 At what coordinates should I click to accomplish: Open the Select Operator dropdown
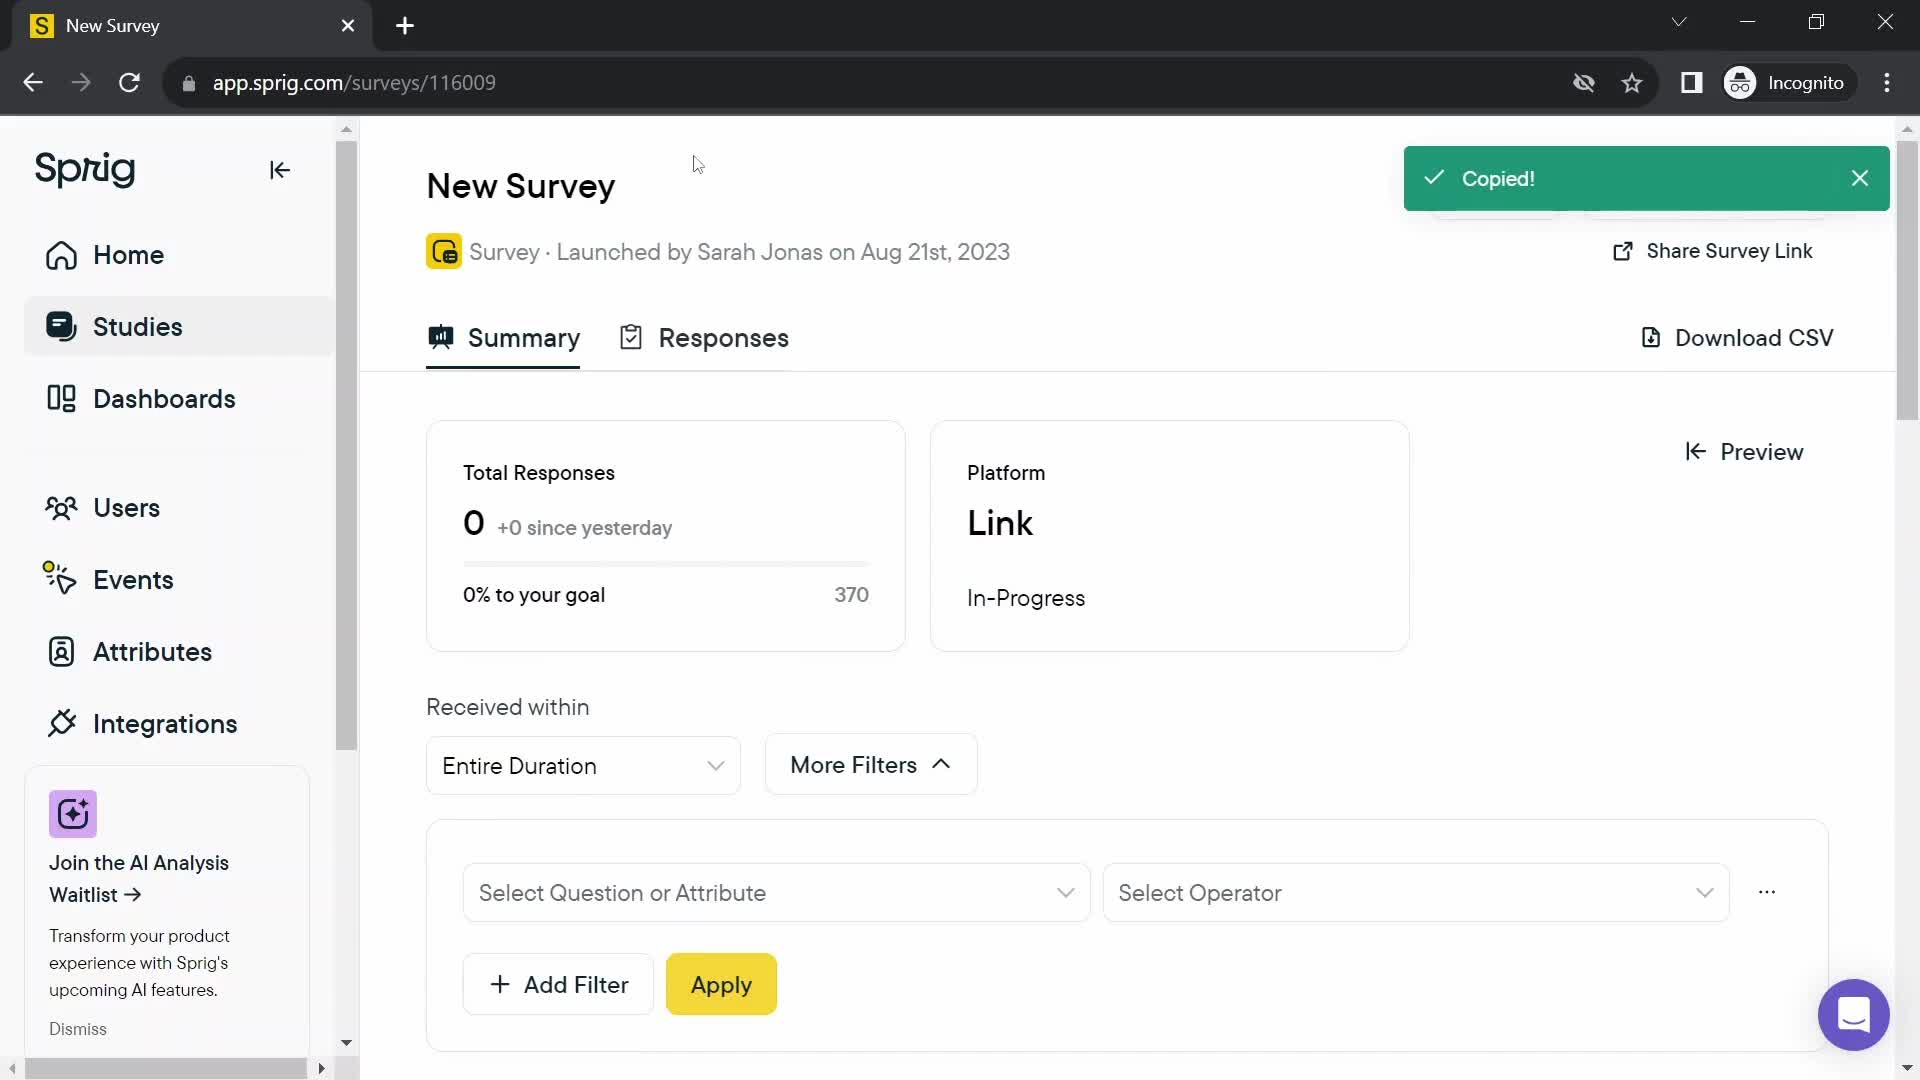pos(1416,893)
